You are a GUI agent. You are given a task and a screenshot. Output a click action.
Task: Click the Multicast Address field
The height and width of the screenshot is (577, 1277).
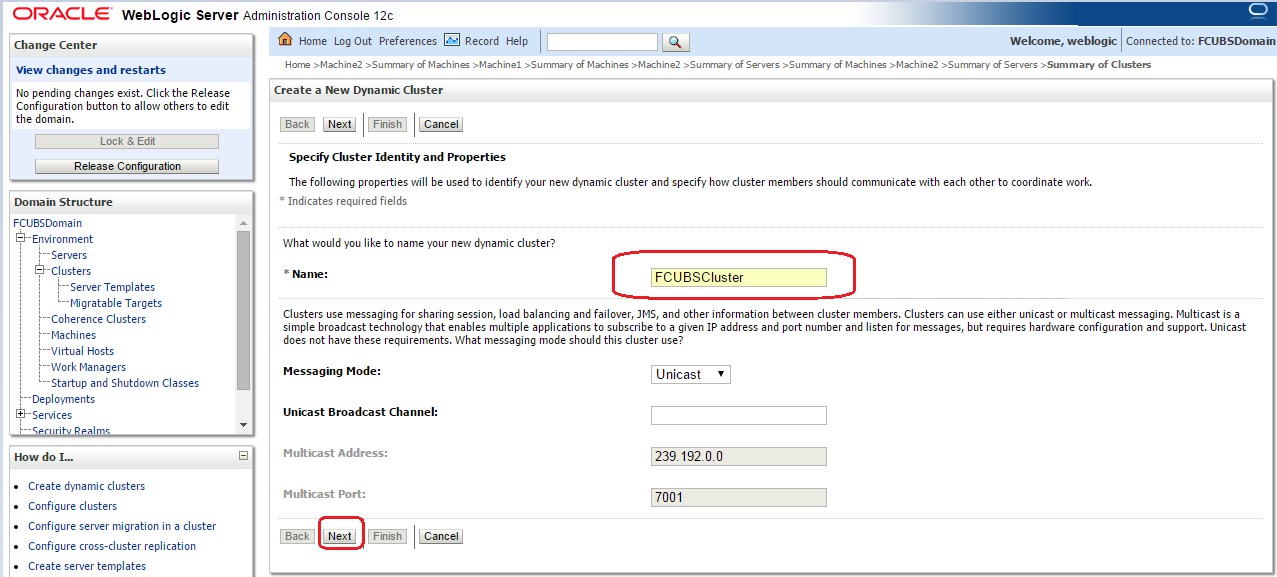(739, 456)
